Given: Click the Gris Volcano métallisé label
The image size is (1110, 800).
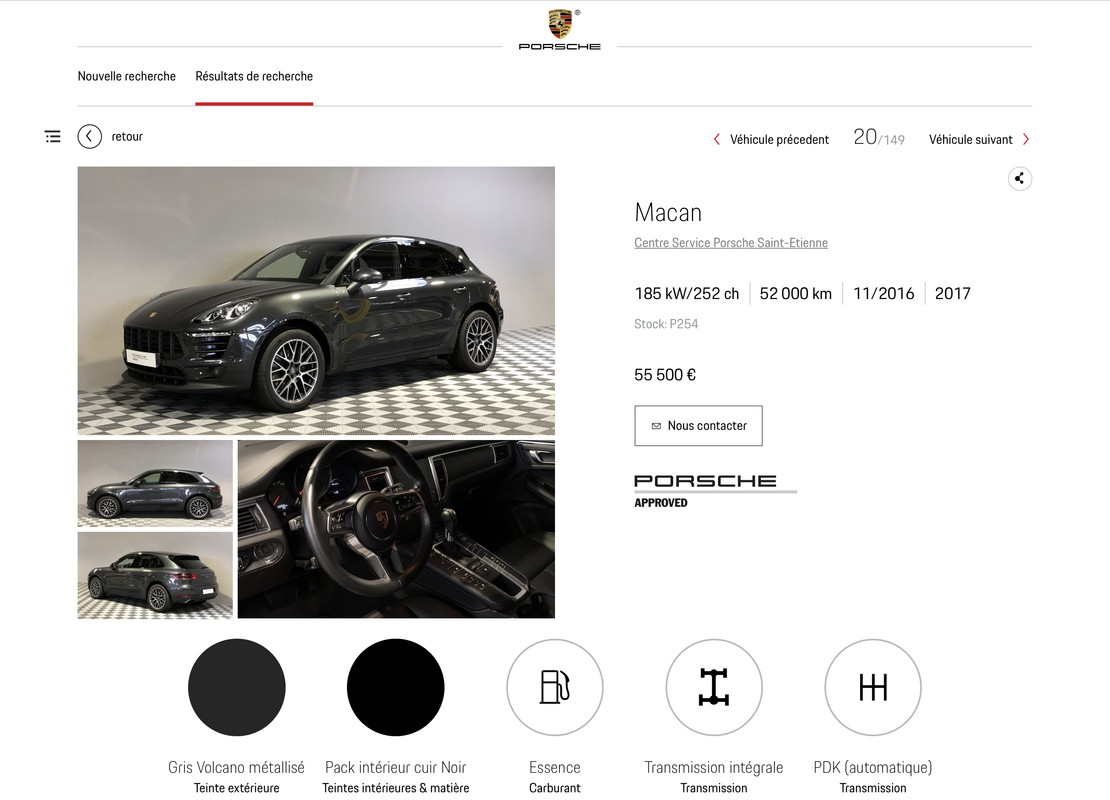Looking at the screenshot, I should [236, 767].
